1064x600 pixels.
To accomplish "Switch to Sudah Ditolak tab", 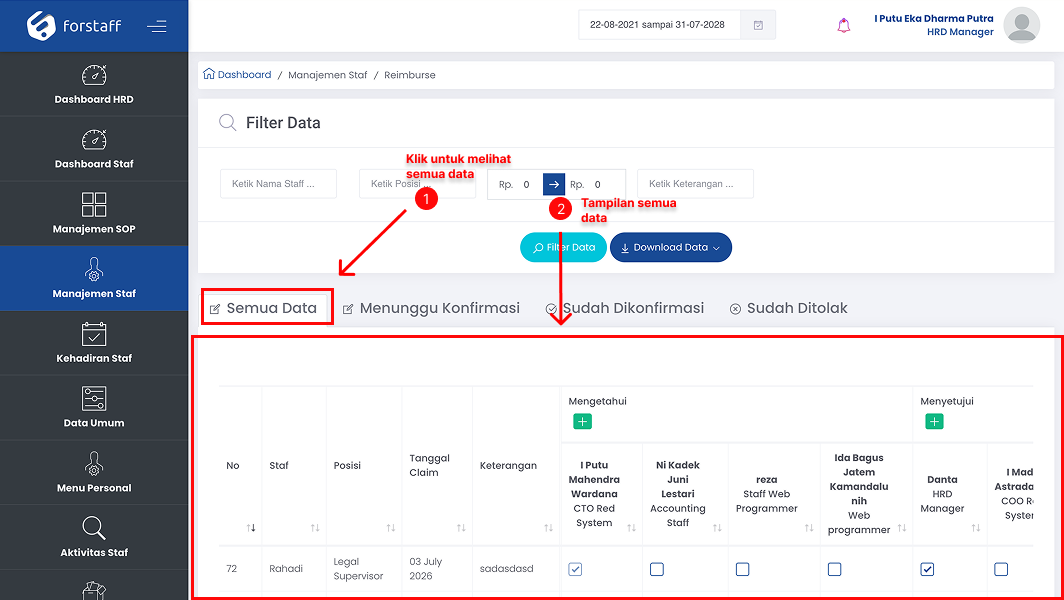I will coord(788,308).
